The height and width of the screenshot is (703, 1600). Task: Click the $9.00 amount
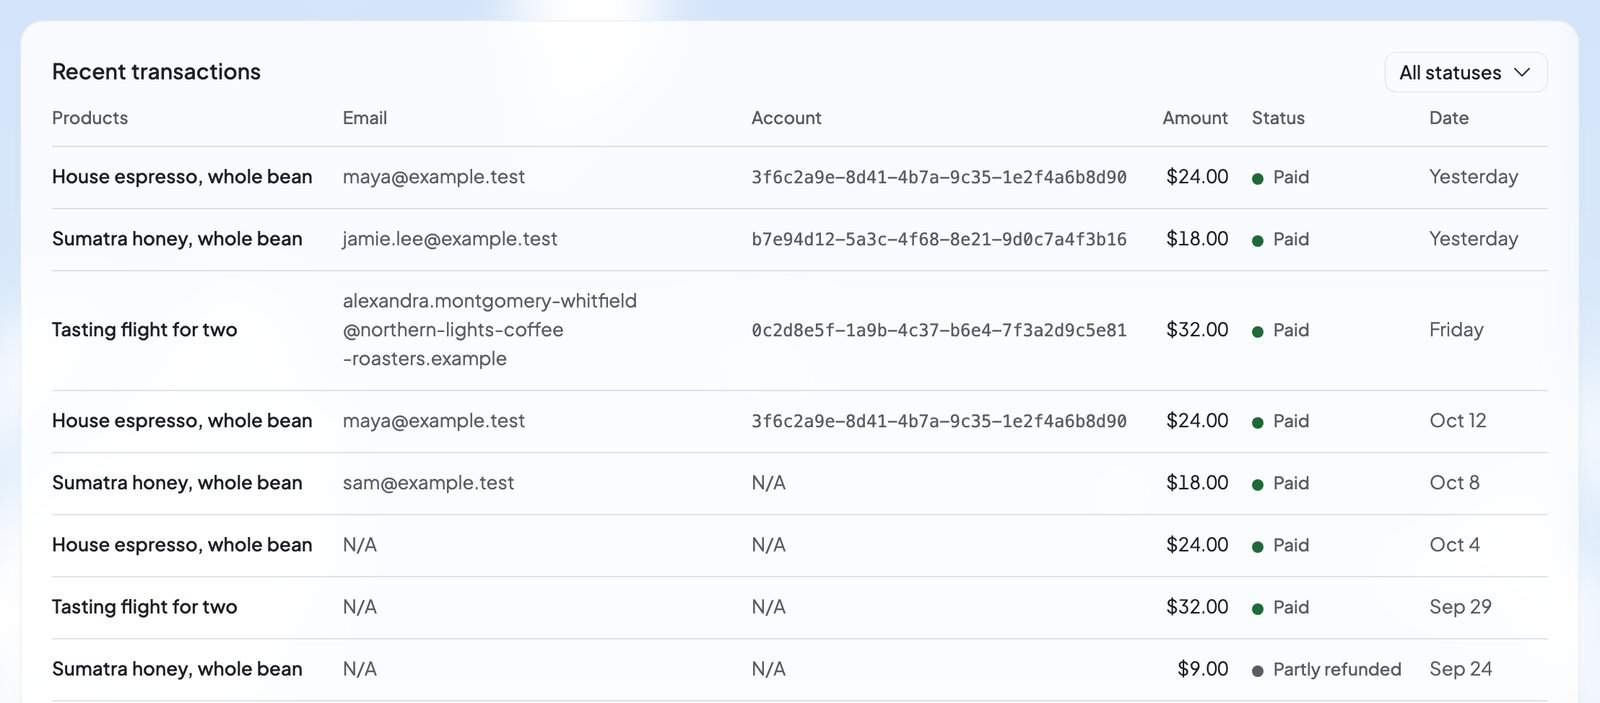[x=1203, y=669]
